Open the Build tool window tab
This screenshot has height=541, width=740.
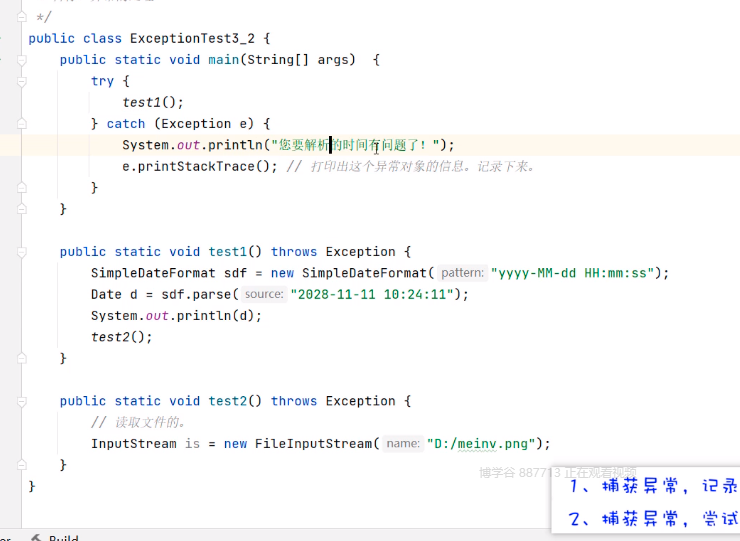coord(63,538)
